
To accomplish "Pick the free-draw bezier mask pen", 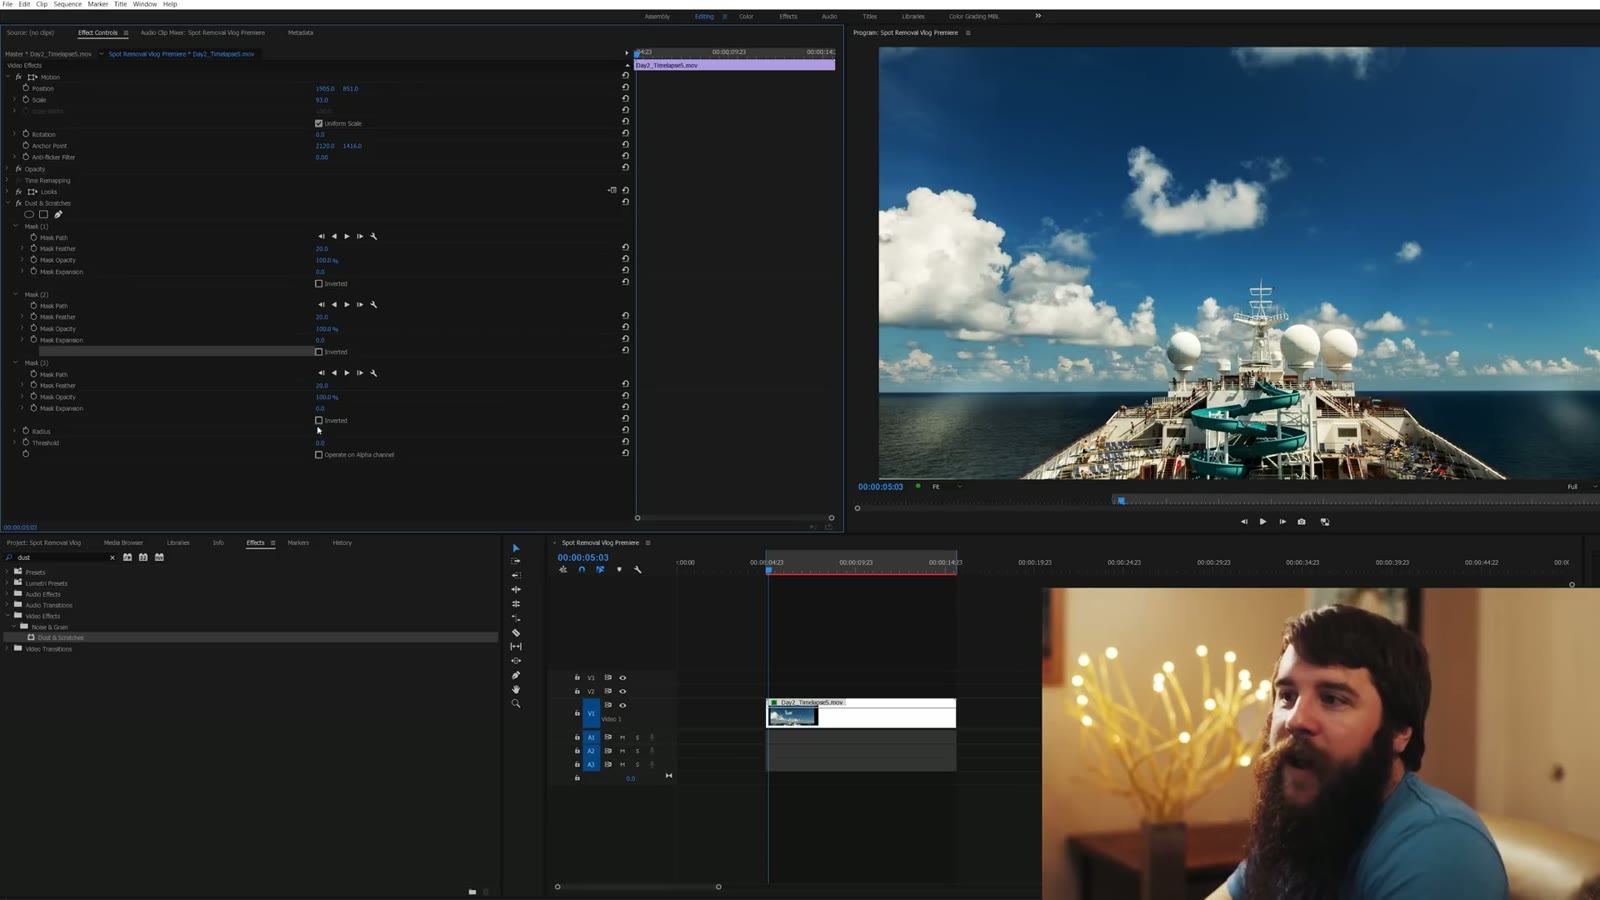I will click(58, 214).
